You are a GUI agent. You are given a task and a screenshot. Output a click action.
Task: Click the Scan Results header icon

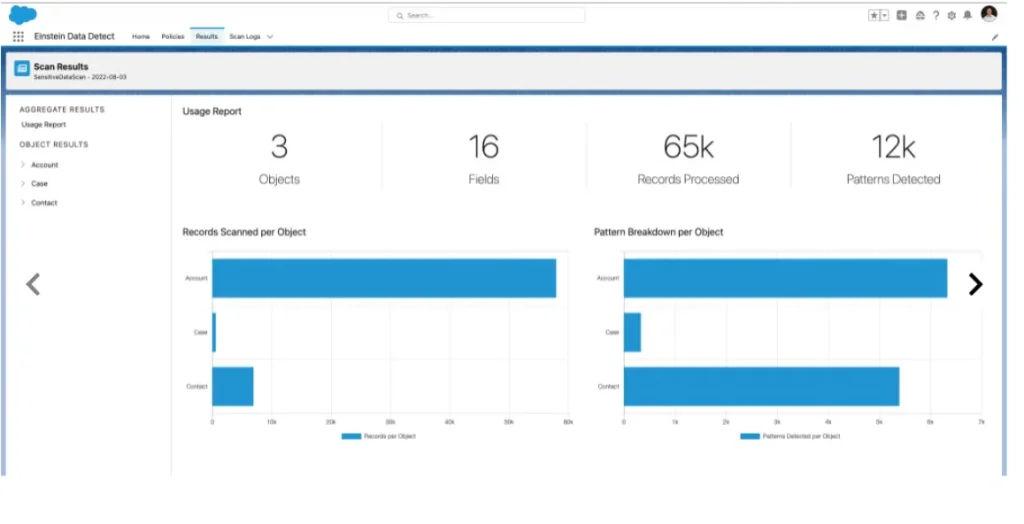pyautogui.click(x=22, y=69)
